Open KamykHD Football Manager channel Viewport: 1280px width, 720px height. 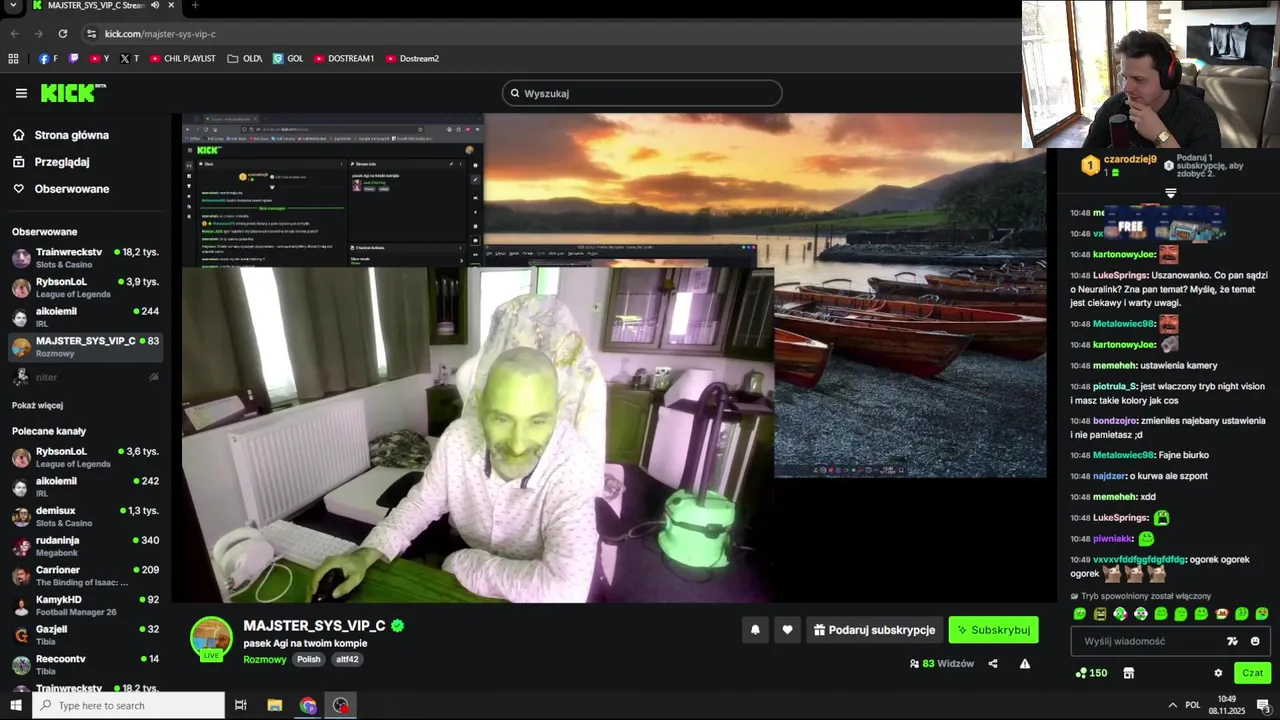(x=86, y=605)
